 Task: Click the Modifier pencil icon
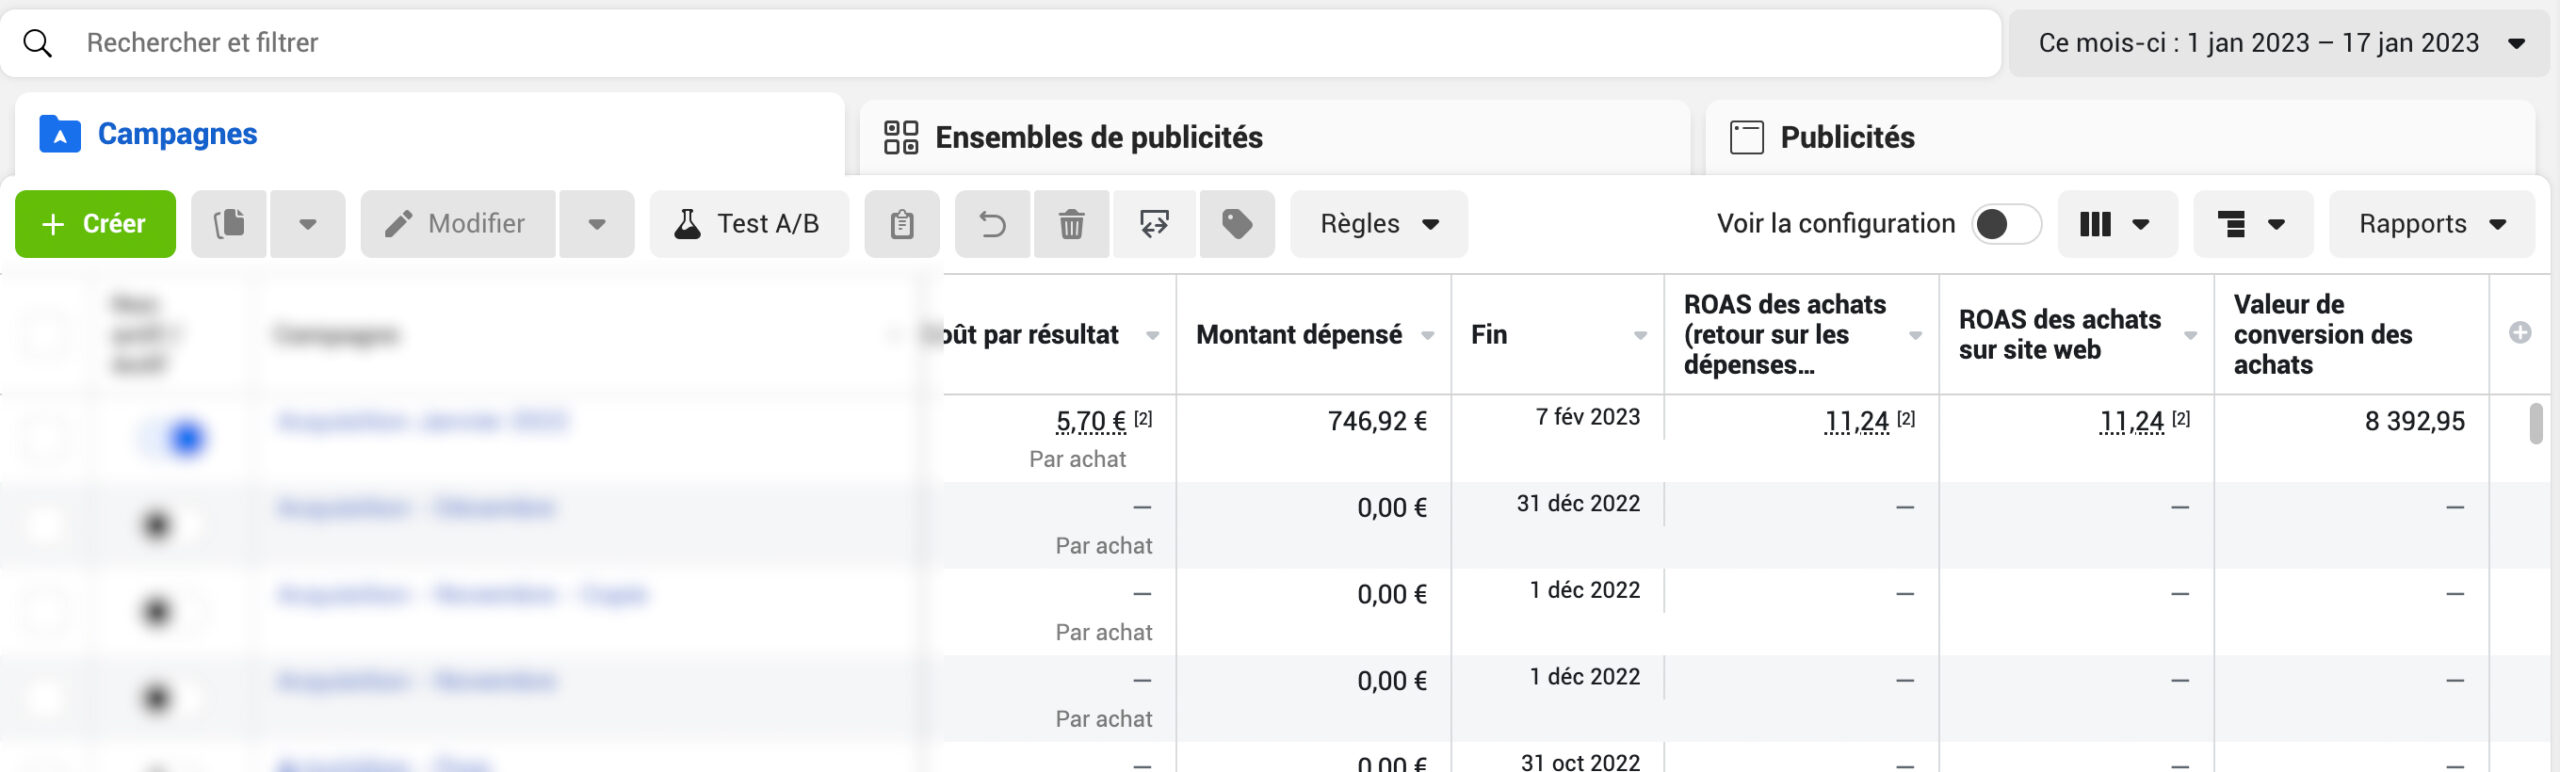point(399,224)
